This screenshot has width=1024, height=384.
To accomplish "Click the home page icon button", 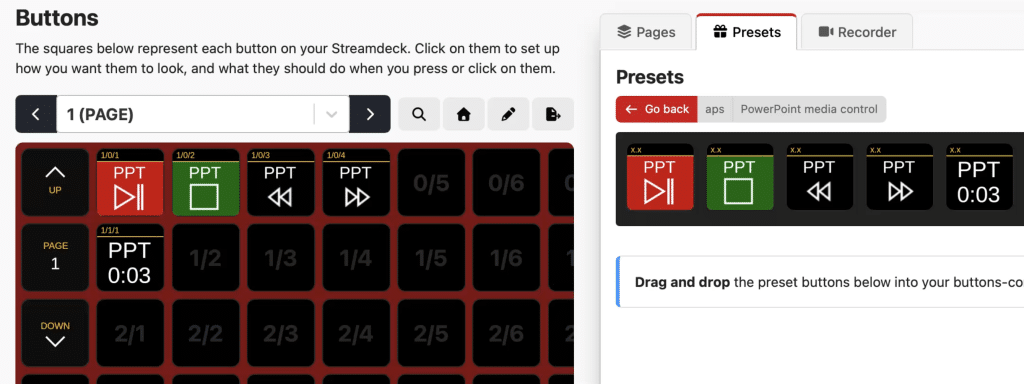I will 464,114.
